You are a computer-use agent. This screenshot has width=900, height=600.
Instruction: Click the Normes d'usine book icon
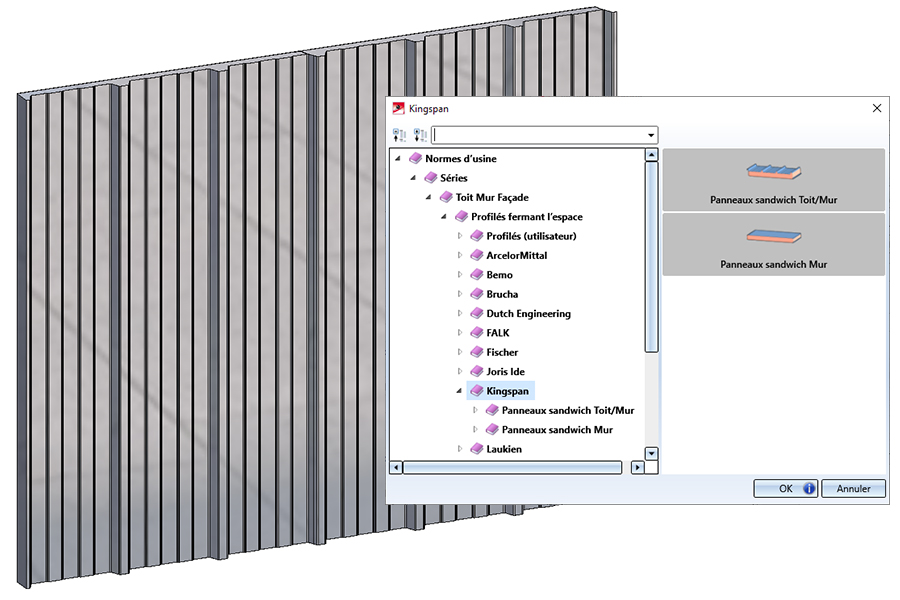[415, 159]
